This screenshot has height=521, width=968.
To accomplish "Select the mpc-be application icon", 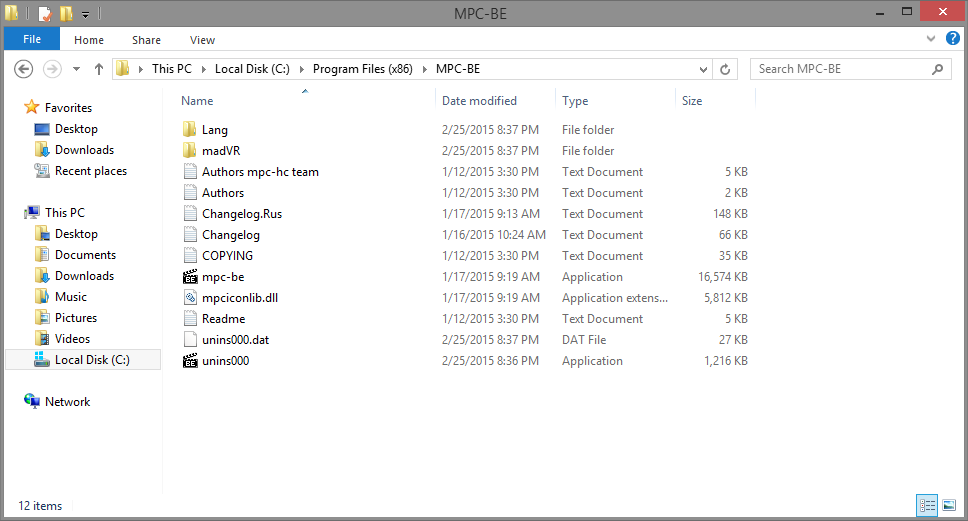I will [x=190, y=277].
